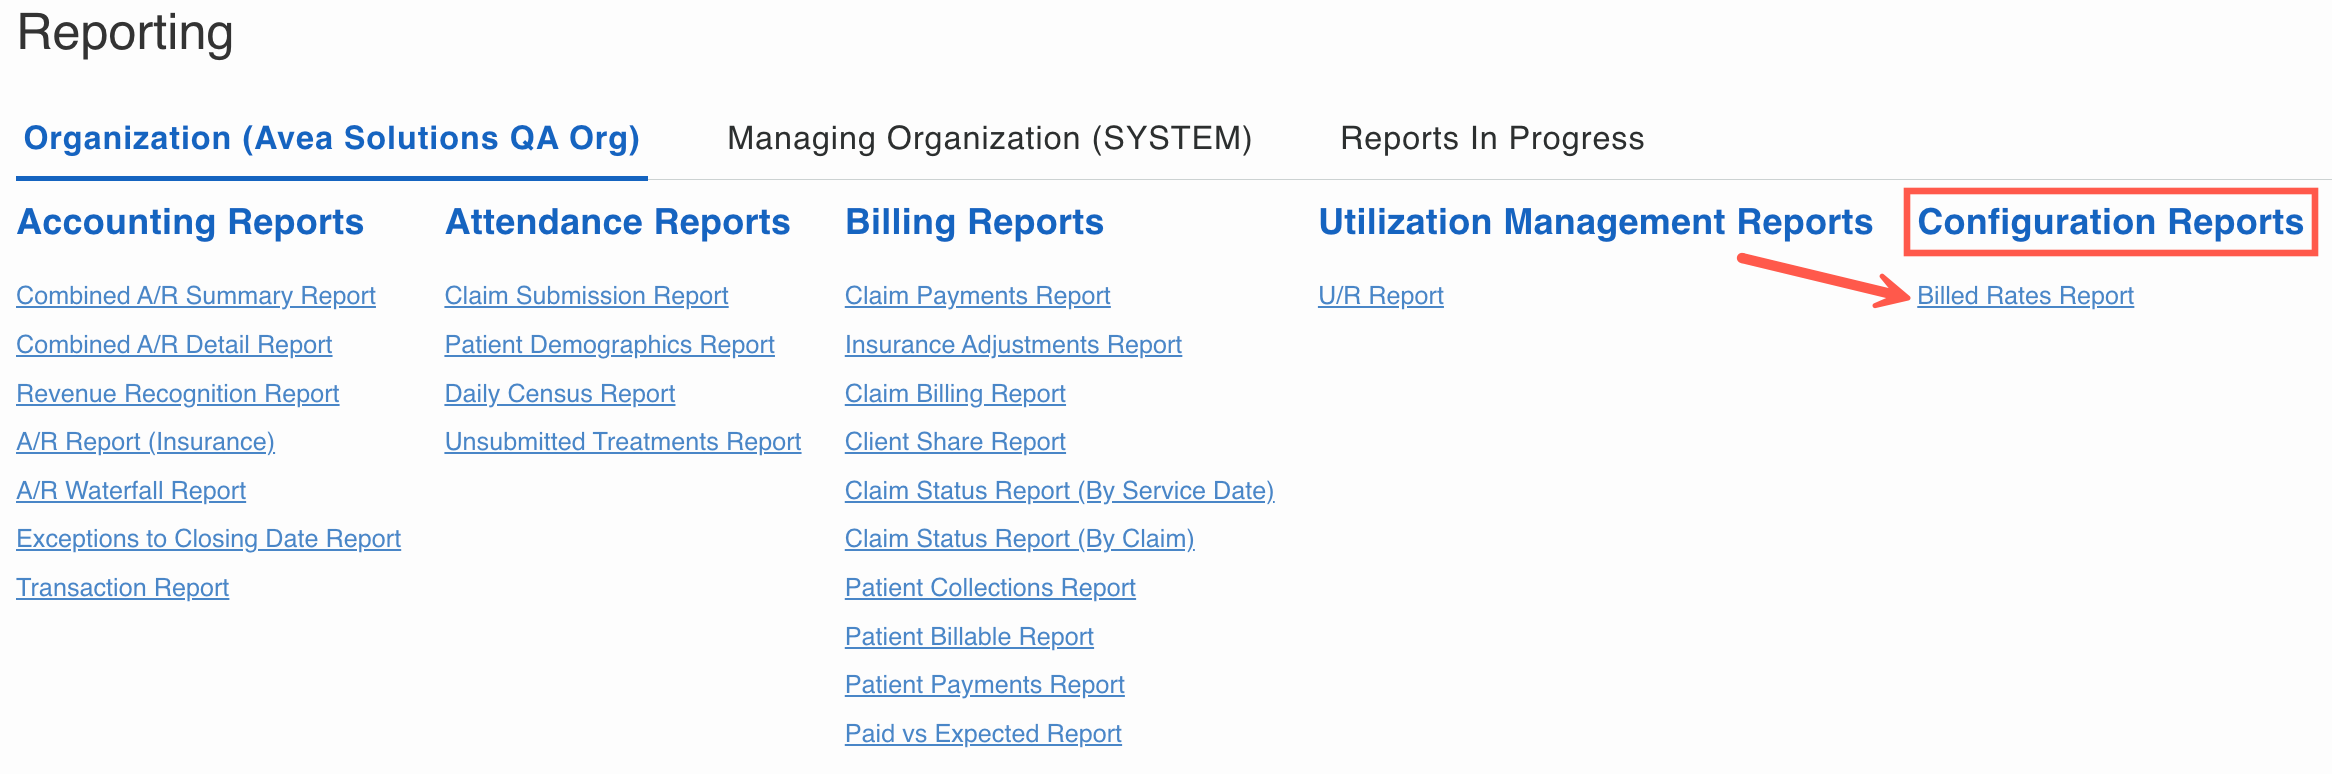This screenshot has height=774, width=2332.
Task: View the A/R Waterfall Report
Action: (131, 491)
